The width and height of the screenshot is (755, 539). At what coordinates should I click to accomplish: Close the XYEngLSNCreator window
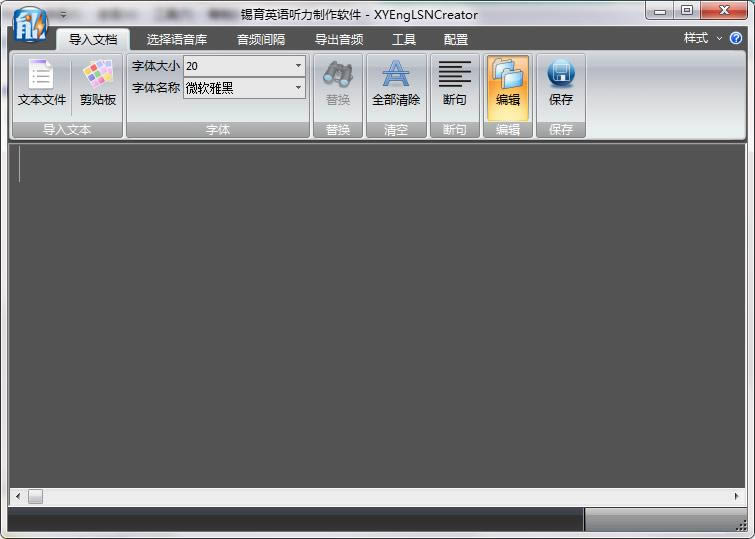click(724, 11)
